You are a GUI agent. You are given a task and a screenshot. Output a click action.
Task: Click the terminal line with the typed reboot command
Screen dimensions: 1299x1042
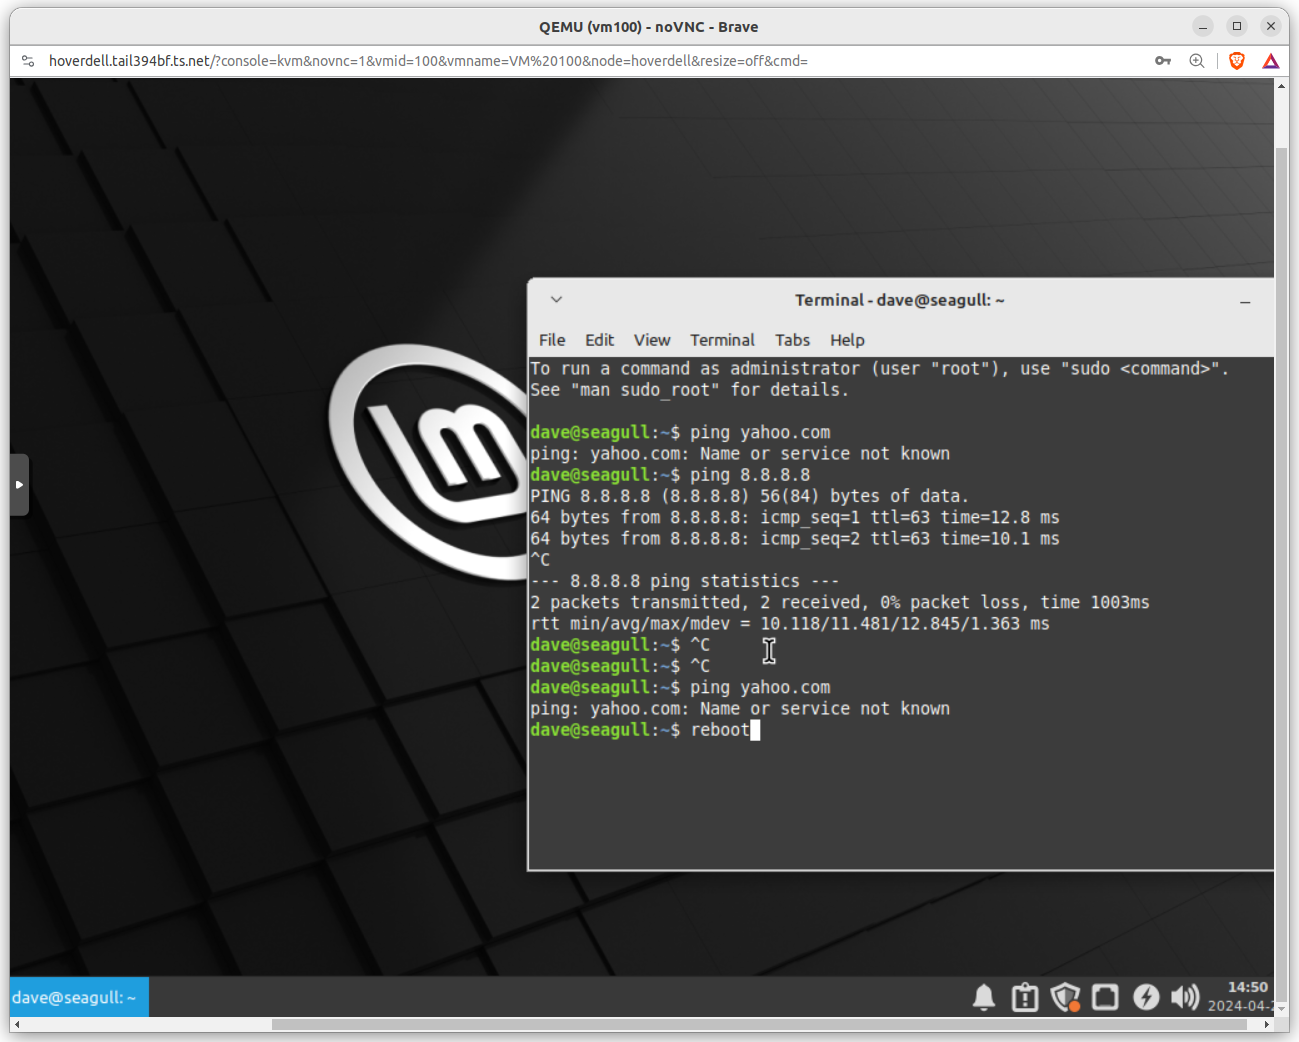[x=645, y=730]
